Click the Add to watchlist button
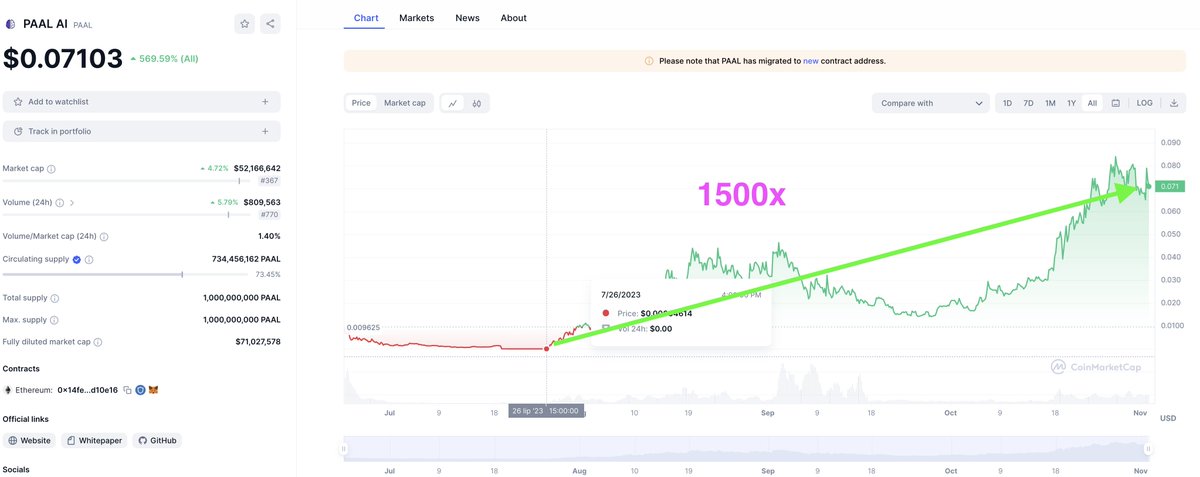 point(142,102)
